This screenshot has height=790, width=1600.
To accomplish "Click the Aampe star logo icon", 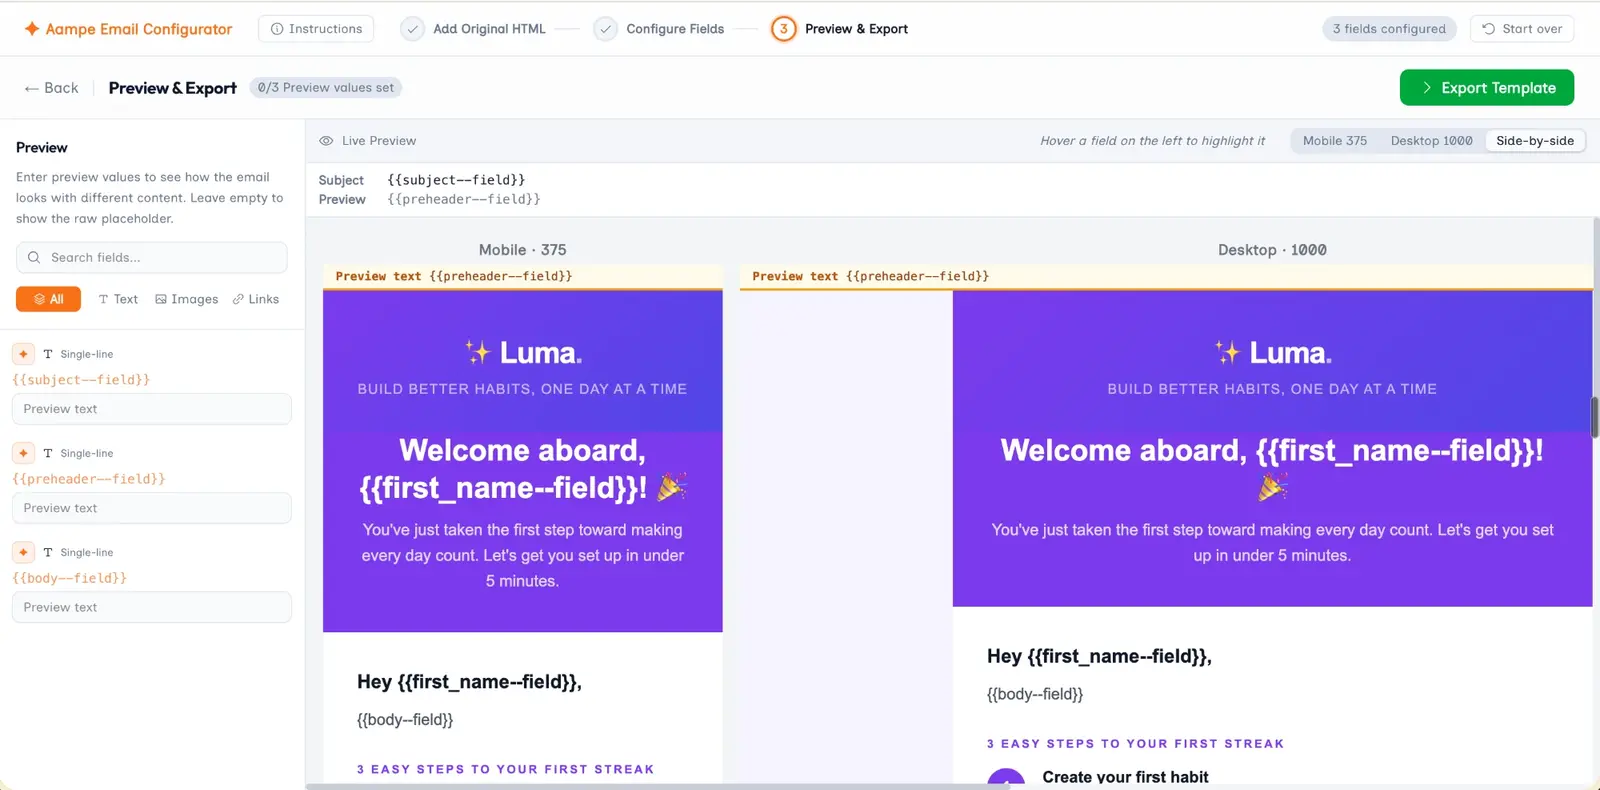I will coord(32,29).
